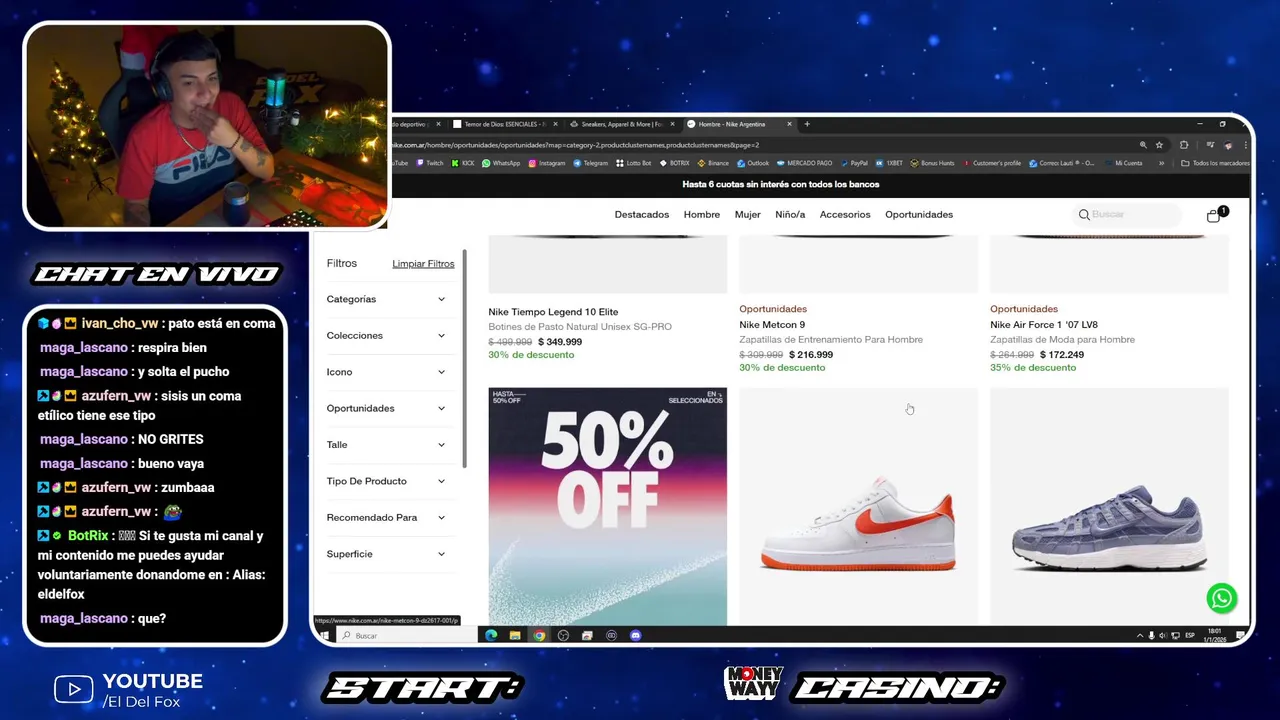Switch to the Sneakers, Apparel & More tab
1280x720 pixels.
(x=621, y=124)
